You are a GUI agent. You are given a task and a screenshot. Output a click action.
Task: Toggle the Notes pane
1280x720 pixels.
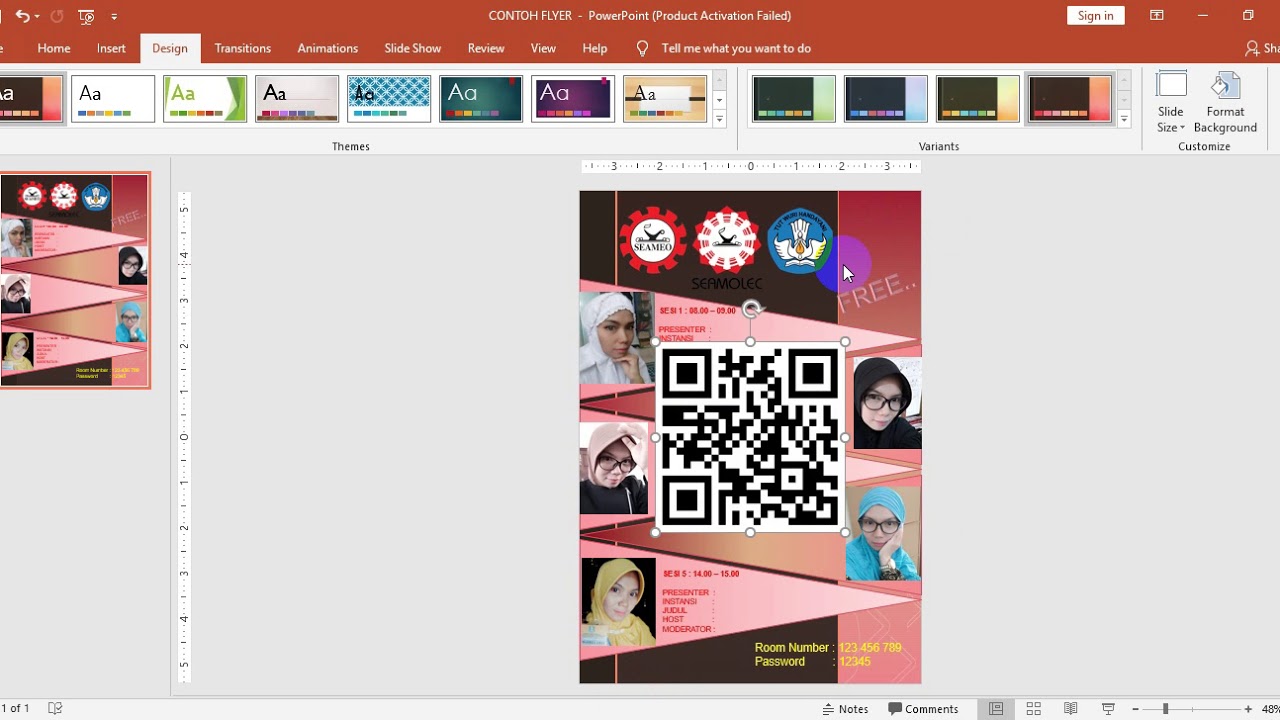click(845, 709)
